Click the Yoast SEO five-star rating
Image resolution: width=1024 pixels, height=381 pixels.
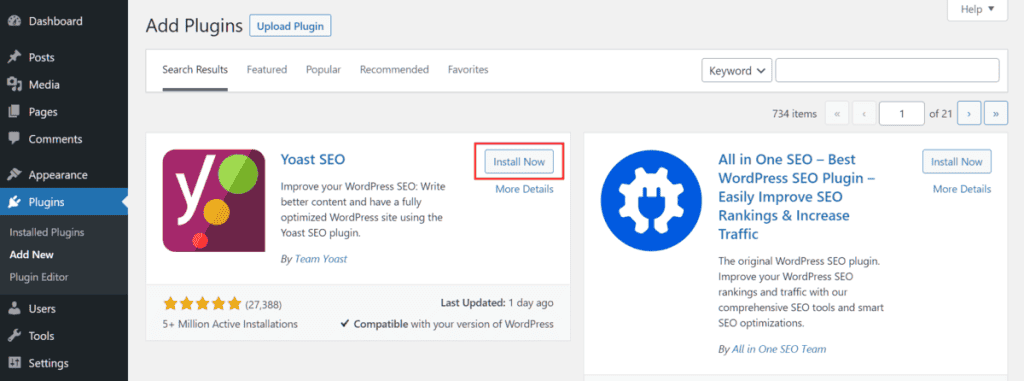click(202, 303)
